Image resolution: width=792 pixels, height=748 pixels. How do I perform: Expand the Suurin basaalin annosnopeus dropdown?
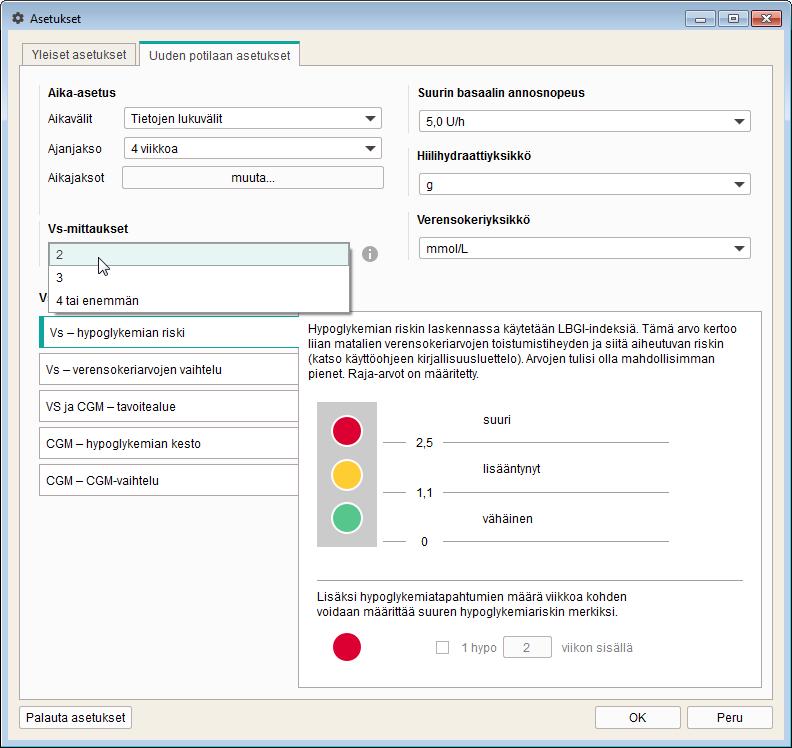tap(584, 121)
